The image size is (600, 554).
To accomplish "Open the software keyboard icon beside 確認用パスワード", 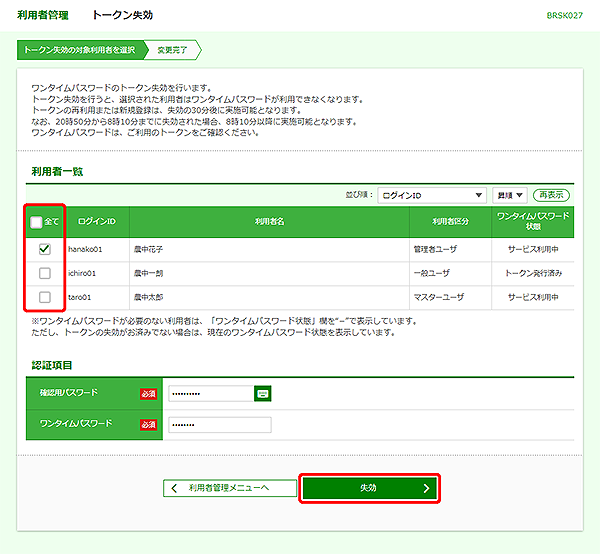I will point(262,394).
